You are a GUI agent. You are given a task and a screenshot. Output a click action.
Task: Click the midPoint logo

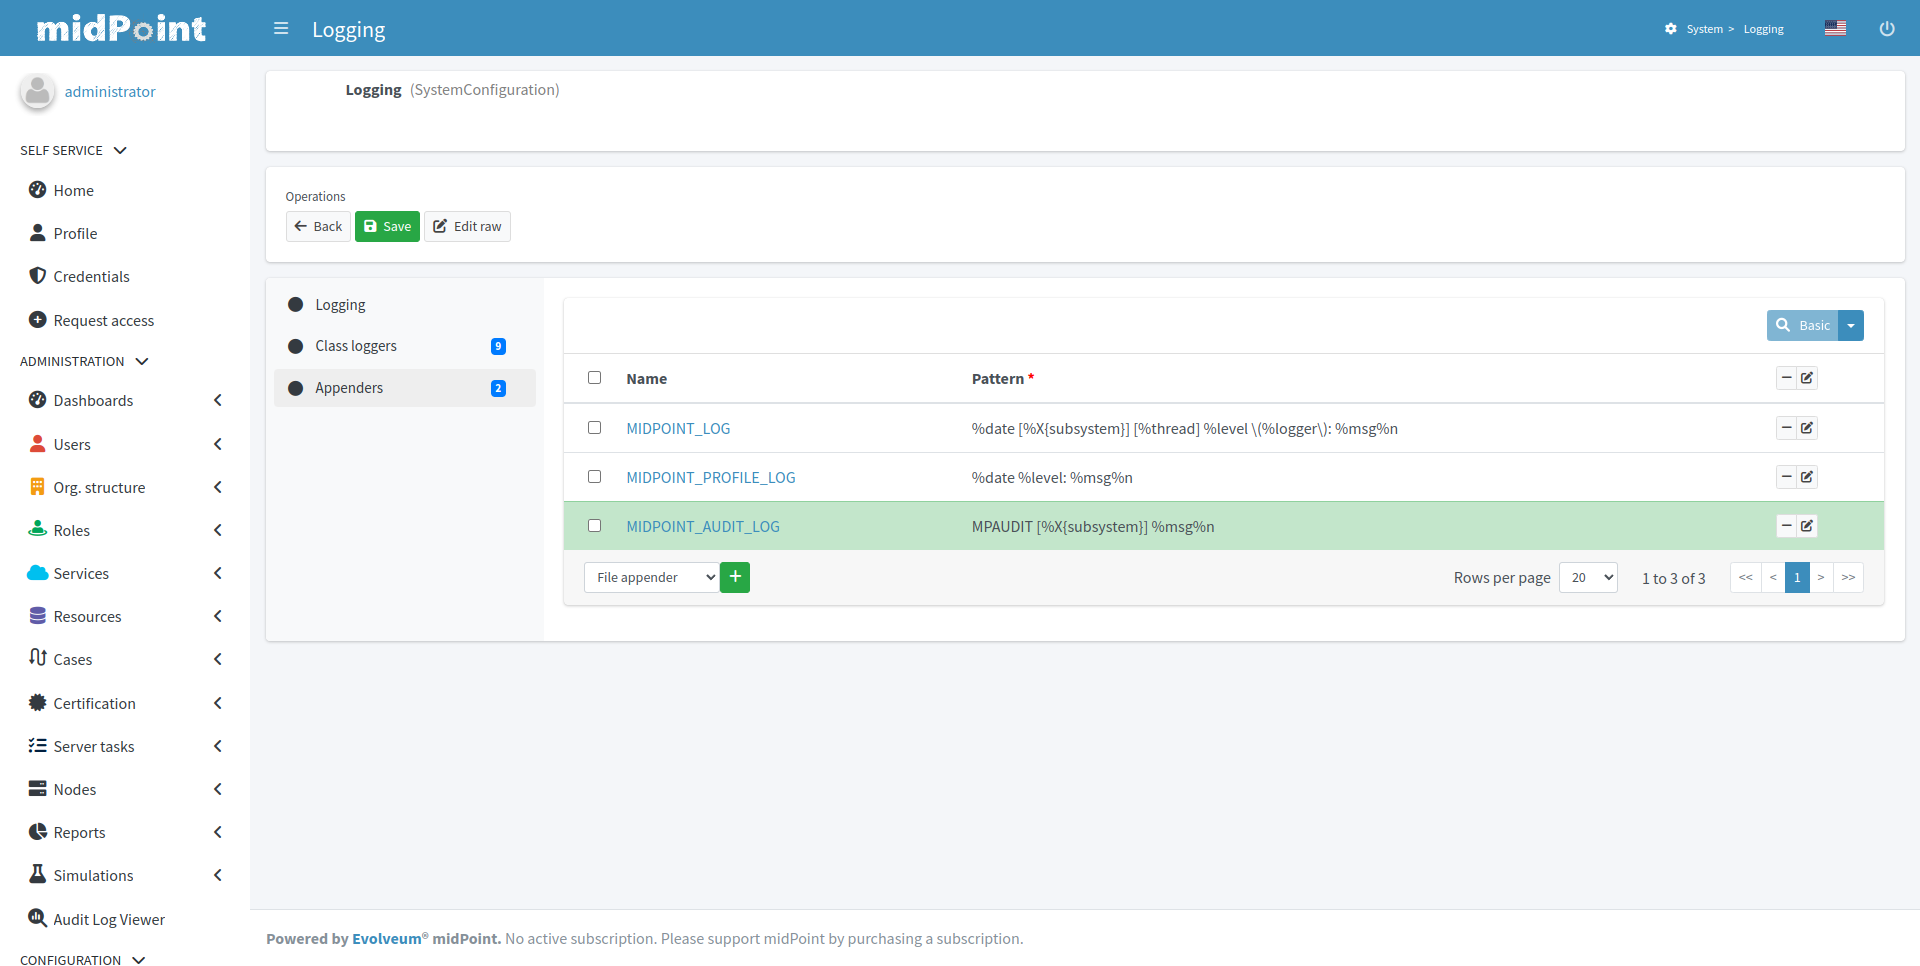point(121,28)
